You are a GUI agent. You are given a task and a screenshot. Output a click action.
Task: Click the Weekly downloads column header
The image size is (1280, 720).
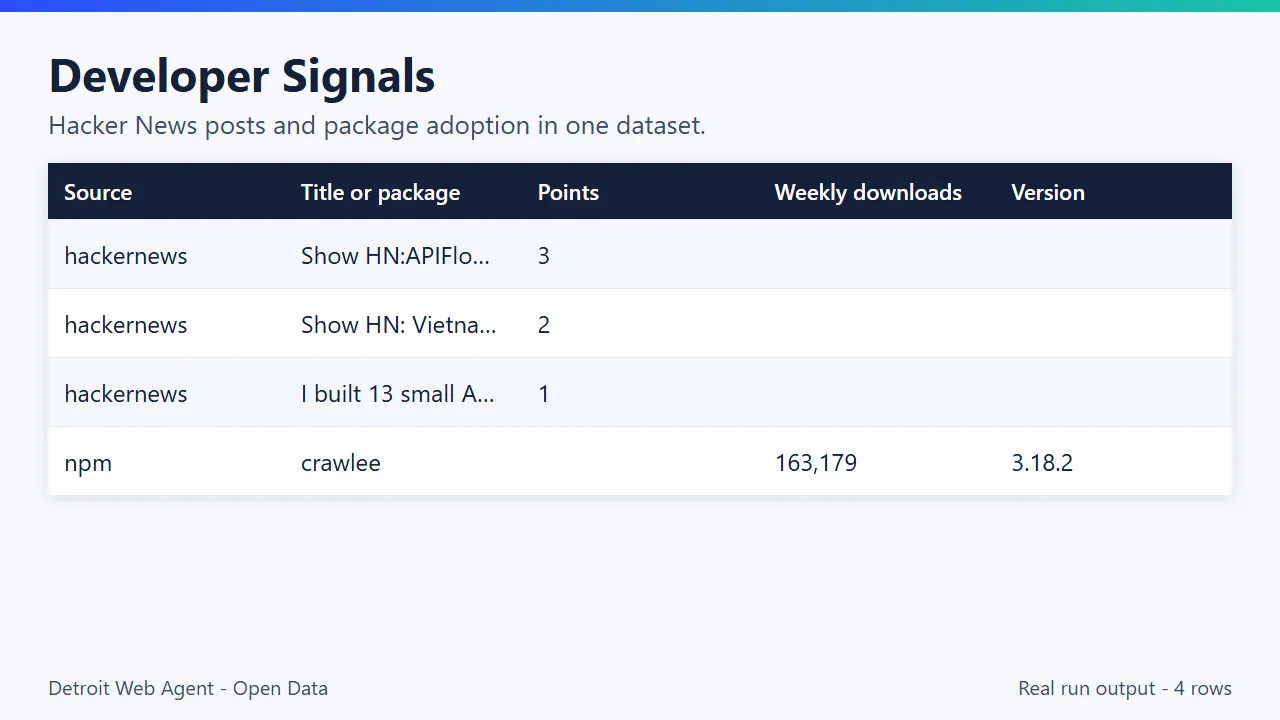(x=868, y=192)
